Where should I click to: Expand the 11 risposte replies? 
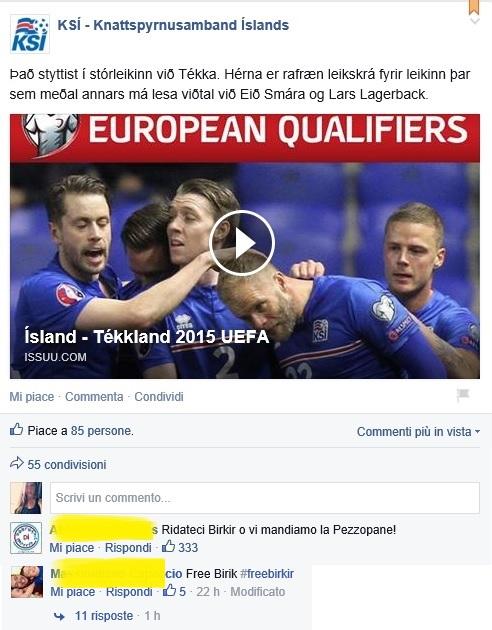pyautogui.click(x=104, y=616)
